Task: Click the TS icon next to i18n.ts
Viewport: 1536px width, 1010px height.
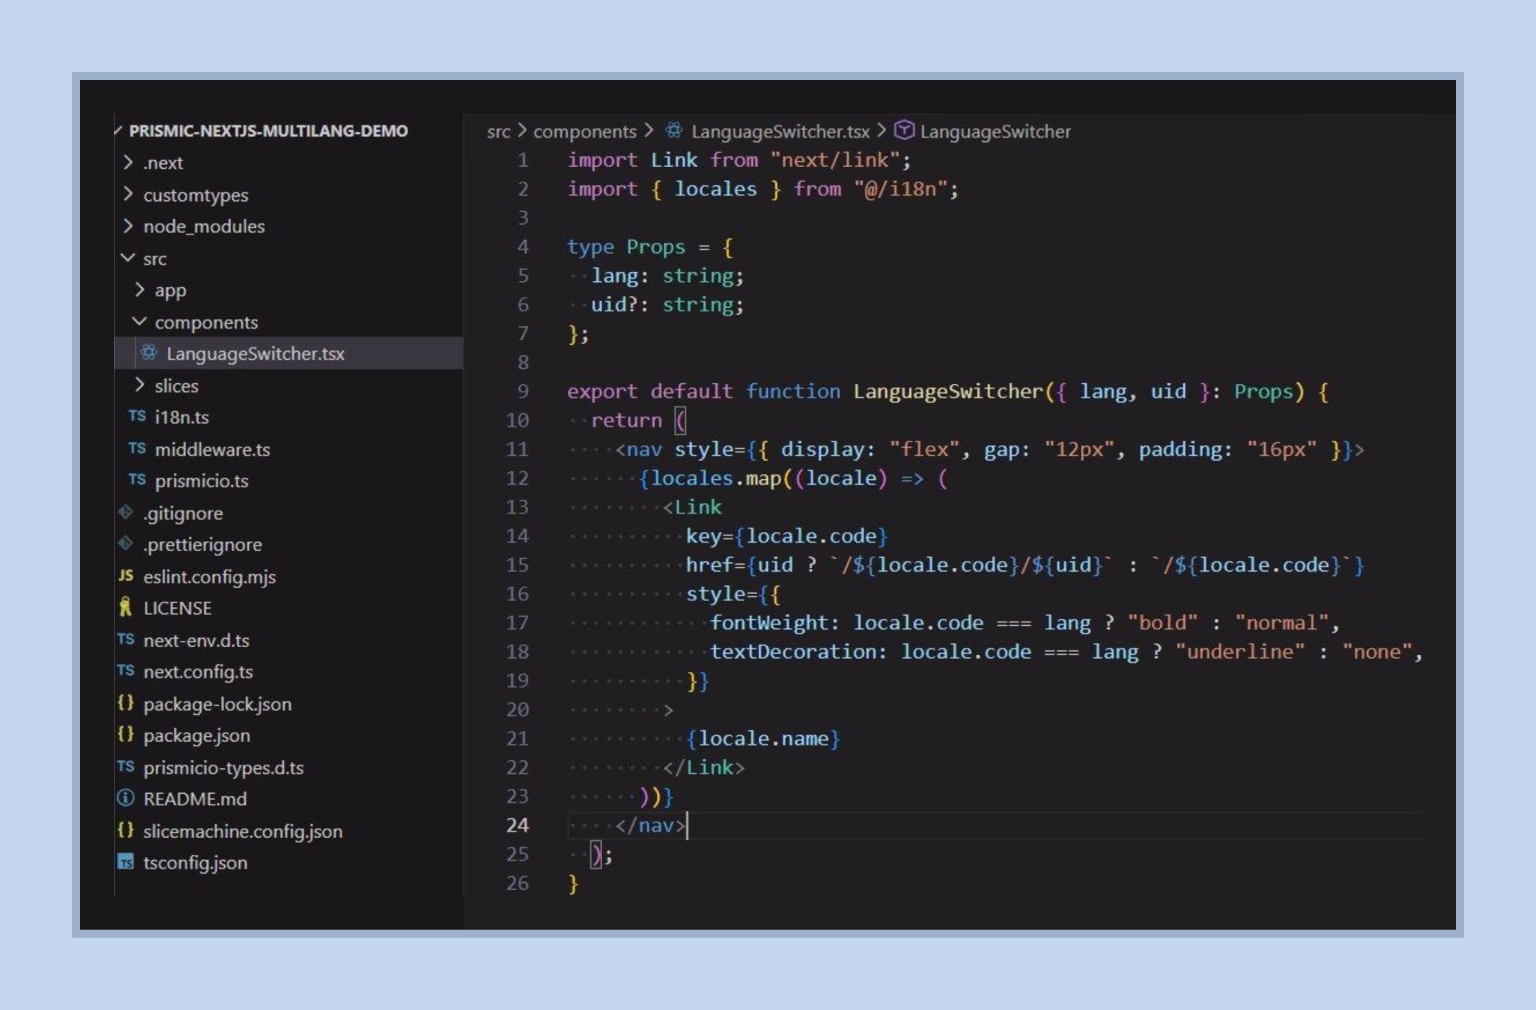Action: [137, 416]
